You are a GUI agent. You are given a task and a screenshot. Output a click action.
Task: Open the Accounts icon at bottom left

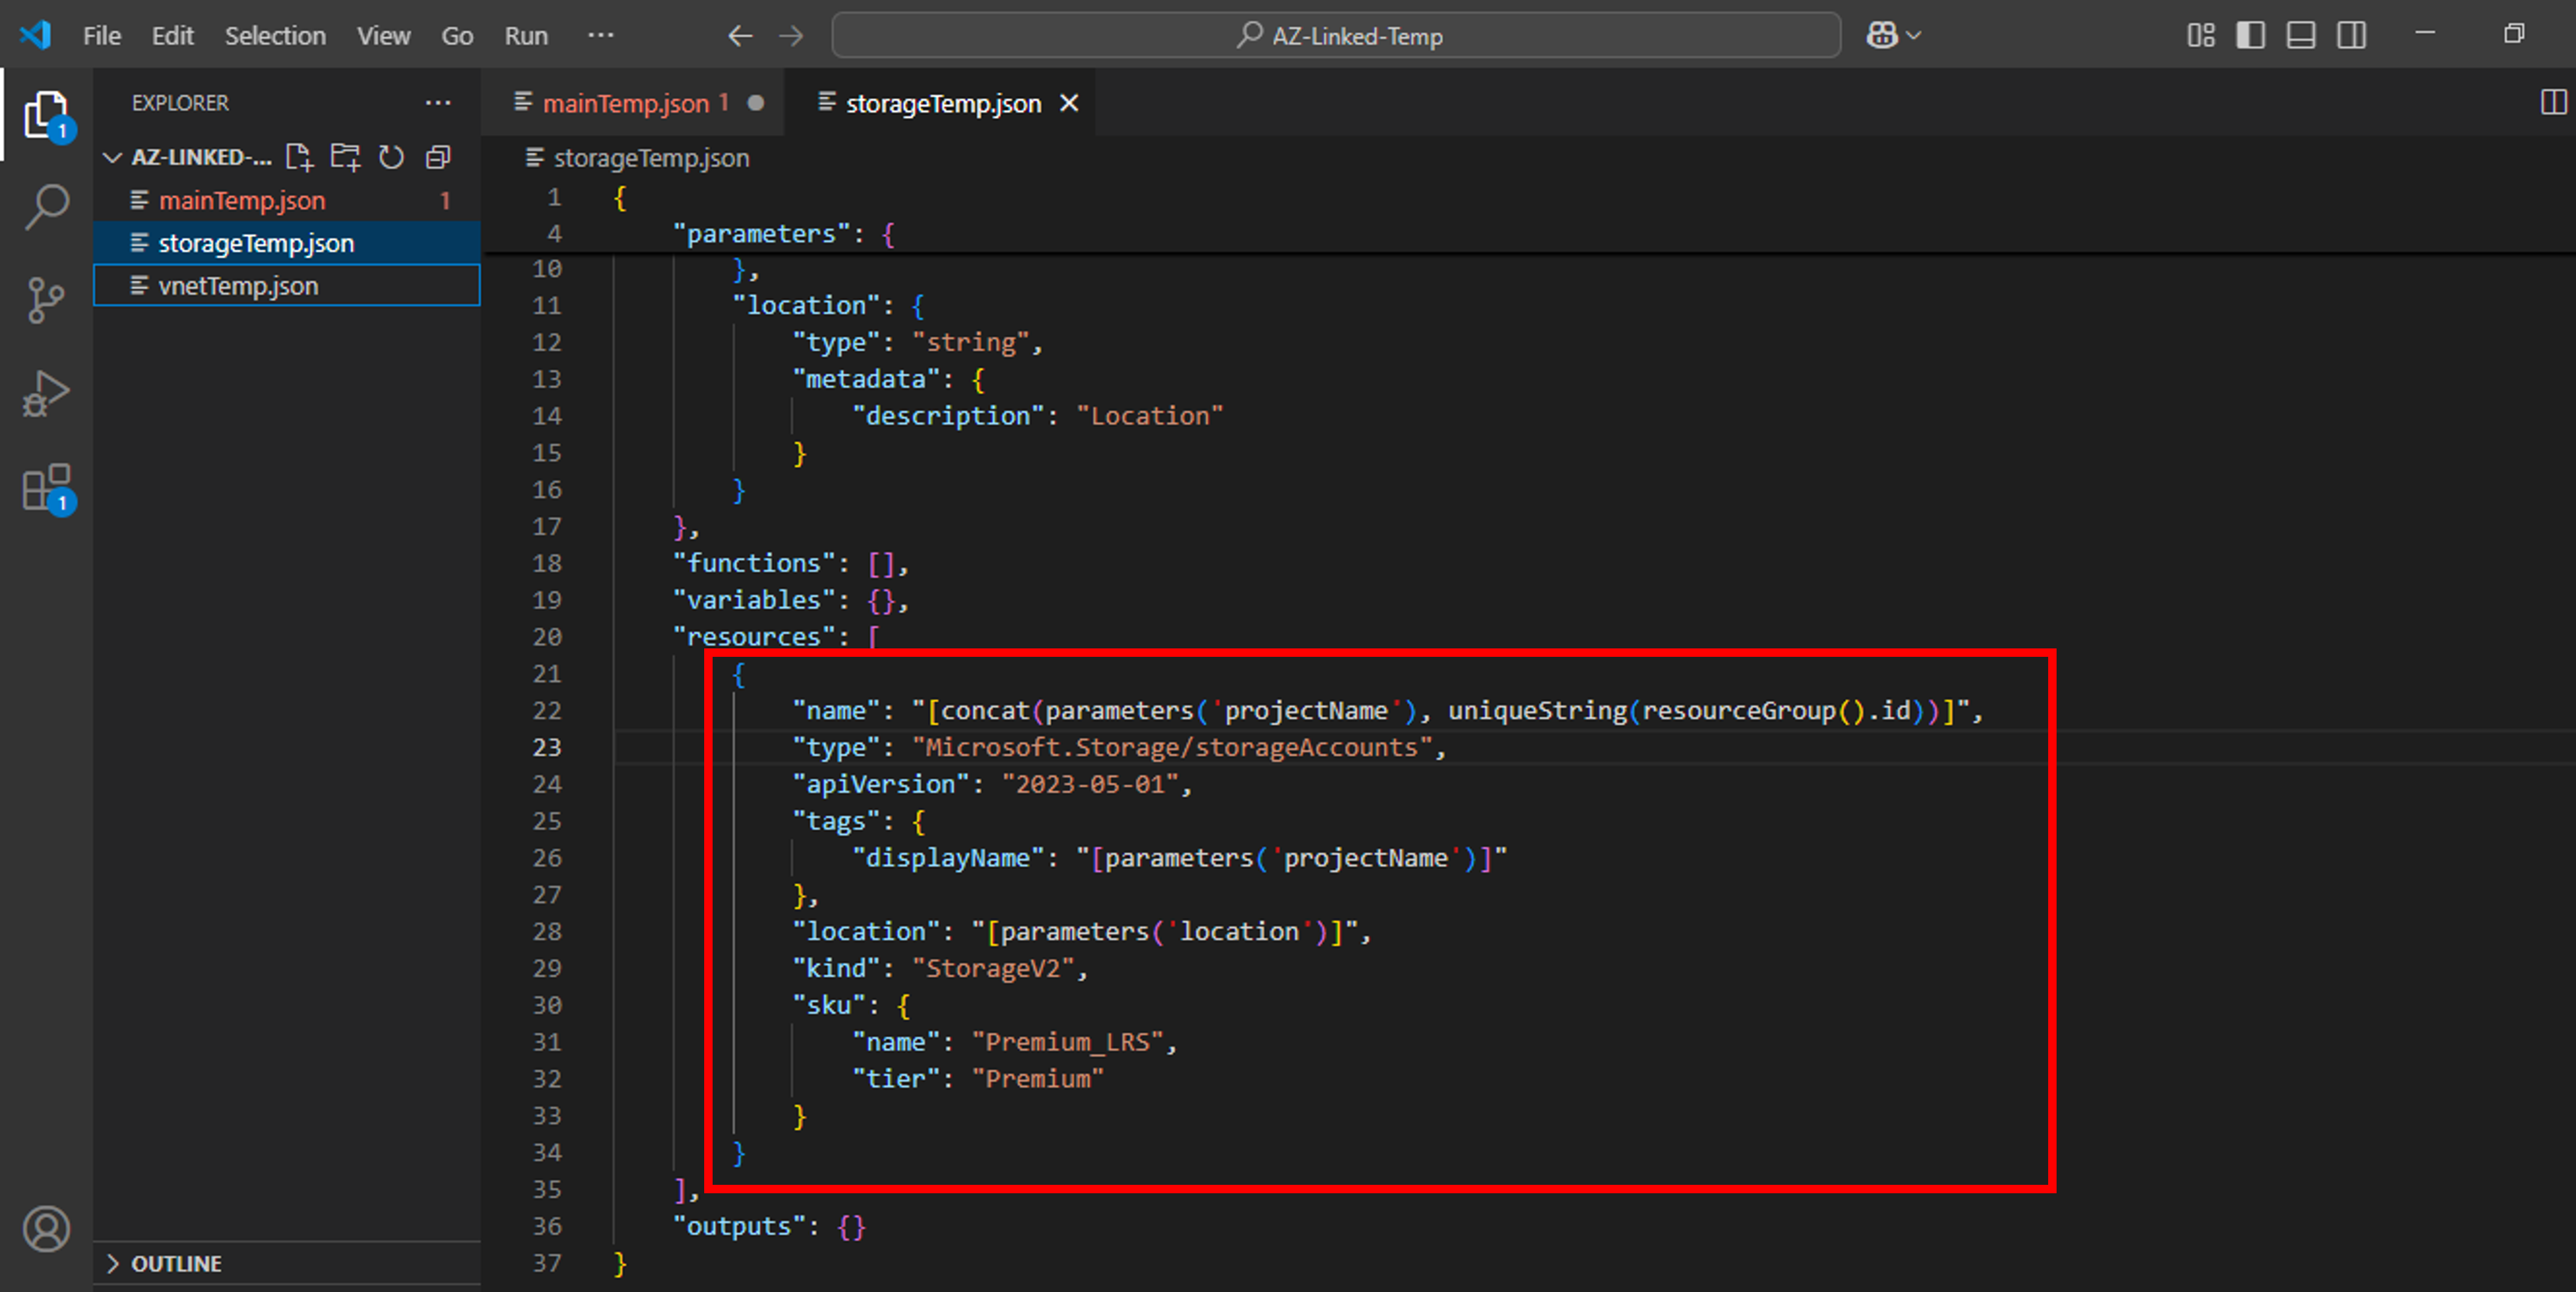[45, 1230]
